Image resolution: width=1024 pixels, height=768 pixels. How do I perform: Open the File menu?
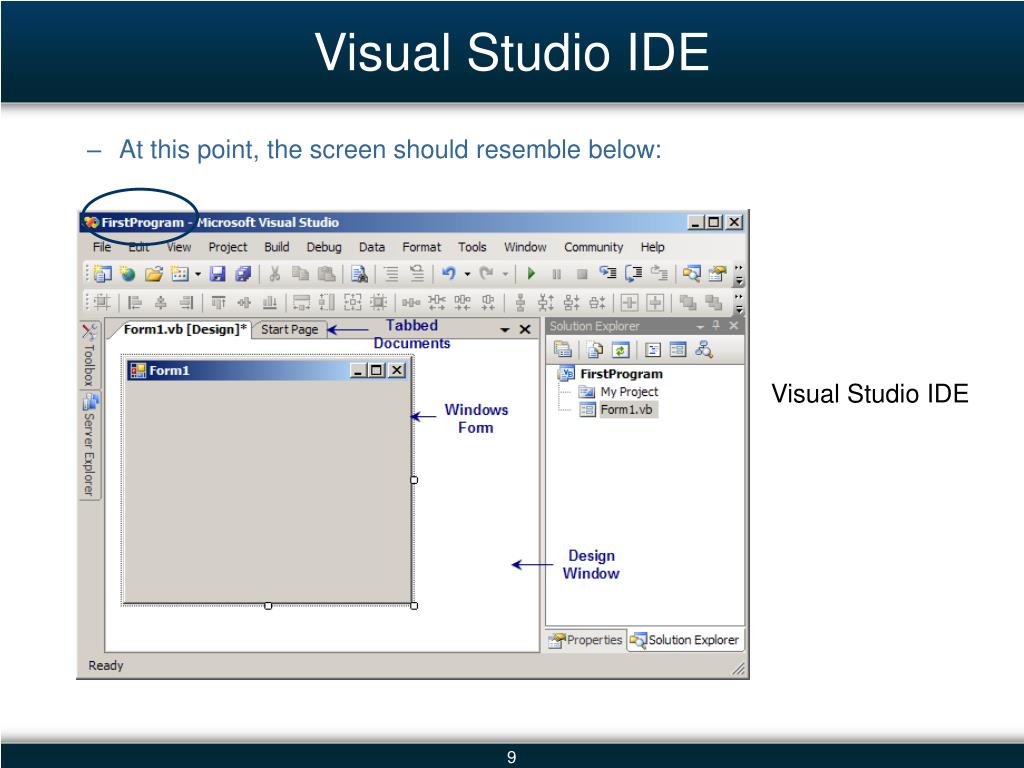click(x=102, y=247)
